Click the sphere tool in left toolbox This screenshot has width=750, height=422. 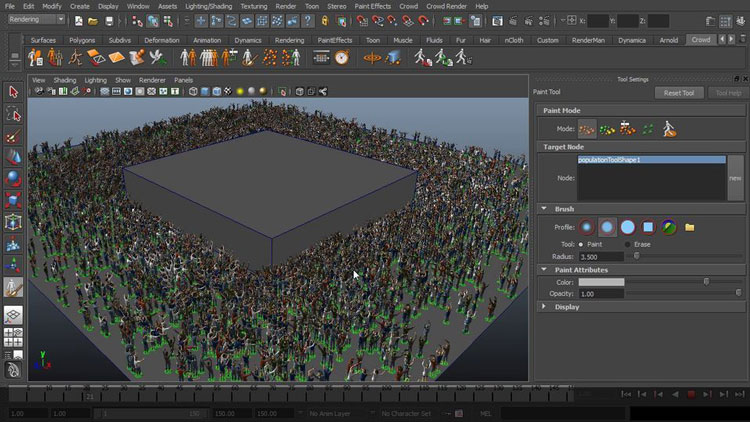[x=13, y=178]
